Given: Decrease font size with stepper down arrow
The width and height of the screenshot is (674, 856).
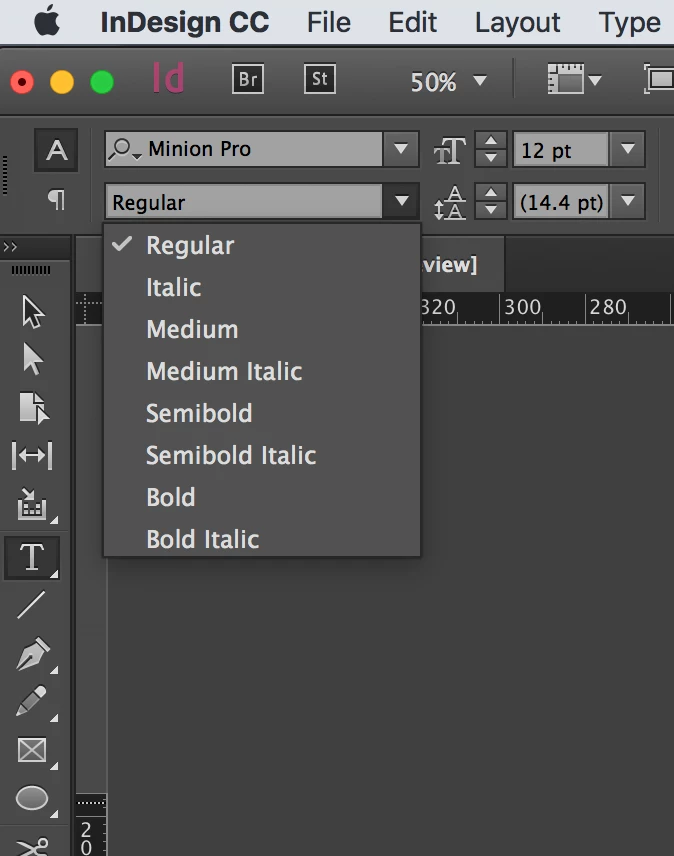Looking at the screenshot, I should coord(491,158).
